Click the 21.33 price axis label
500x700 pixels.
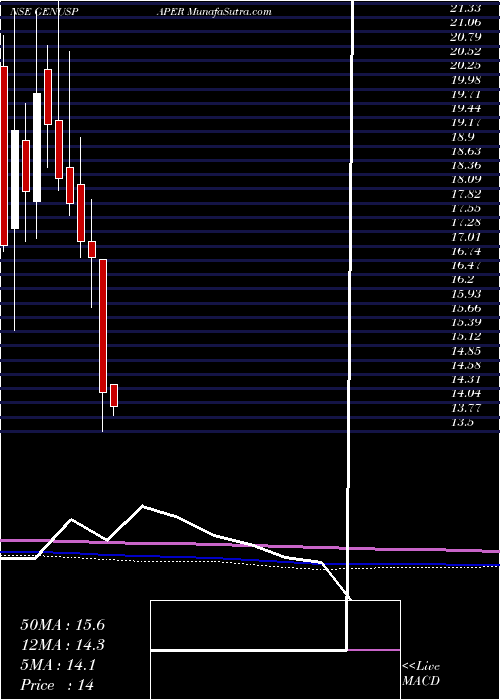coord(465,8)
